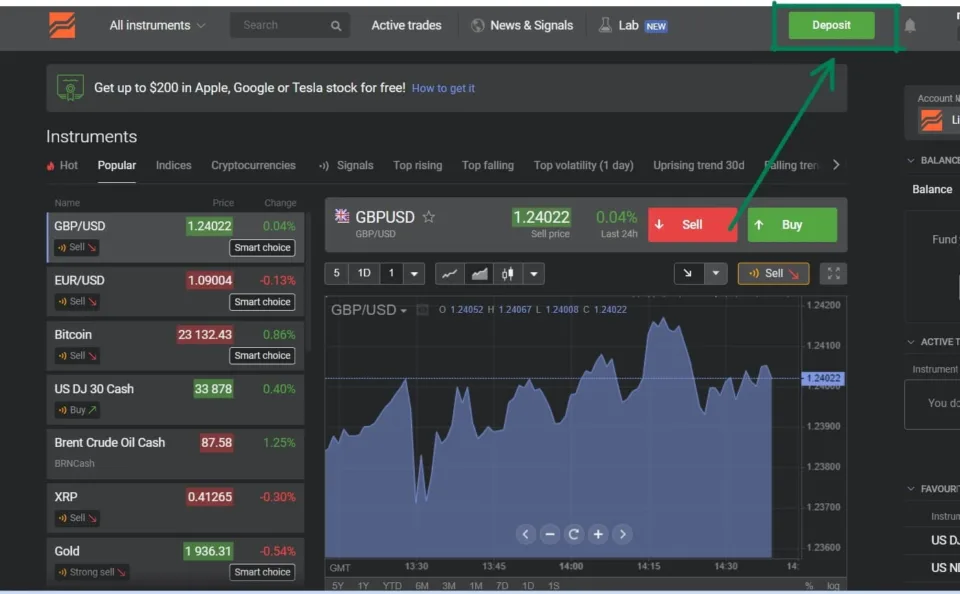960x594 pixels.
Task: Select the line chart type icon
Action: (450, 273)
